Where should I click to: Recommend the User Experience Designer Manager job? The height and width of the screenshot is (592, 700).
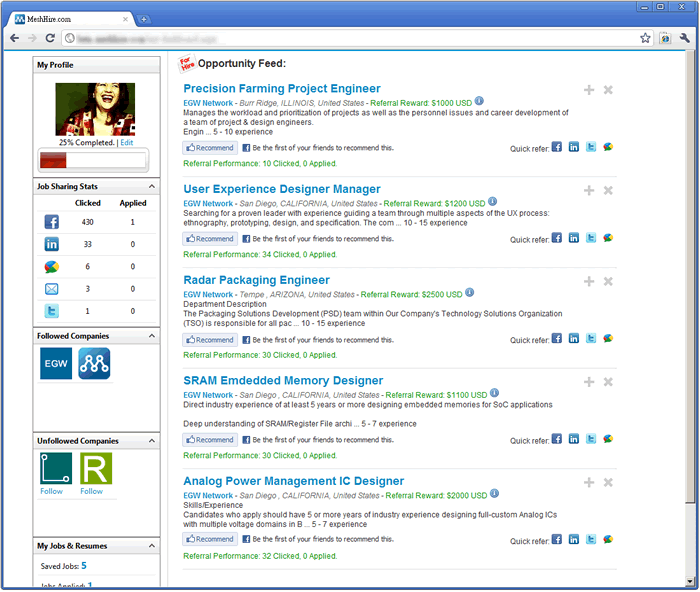click(x=210, y=239)
